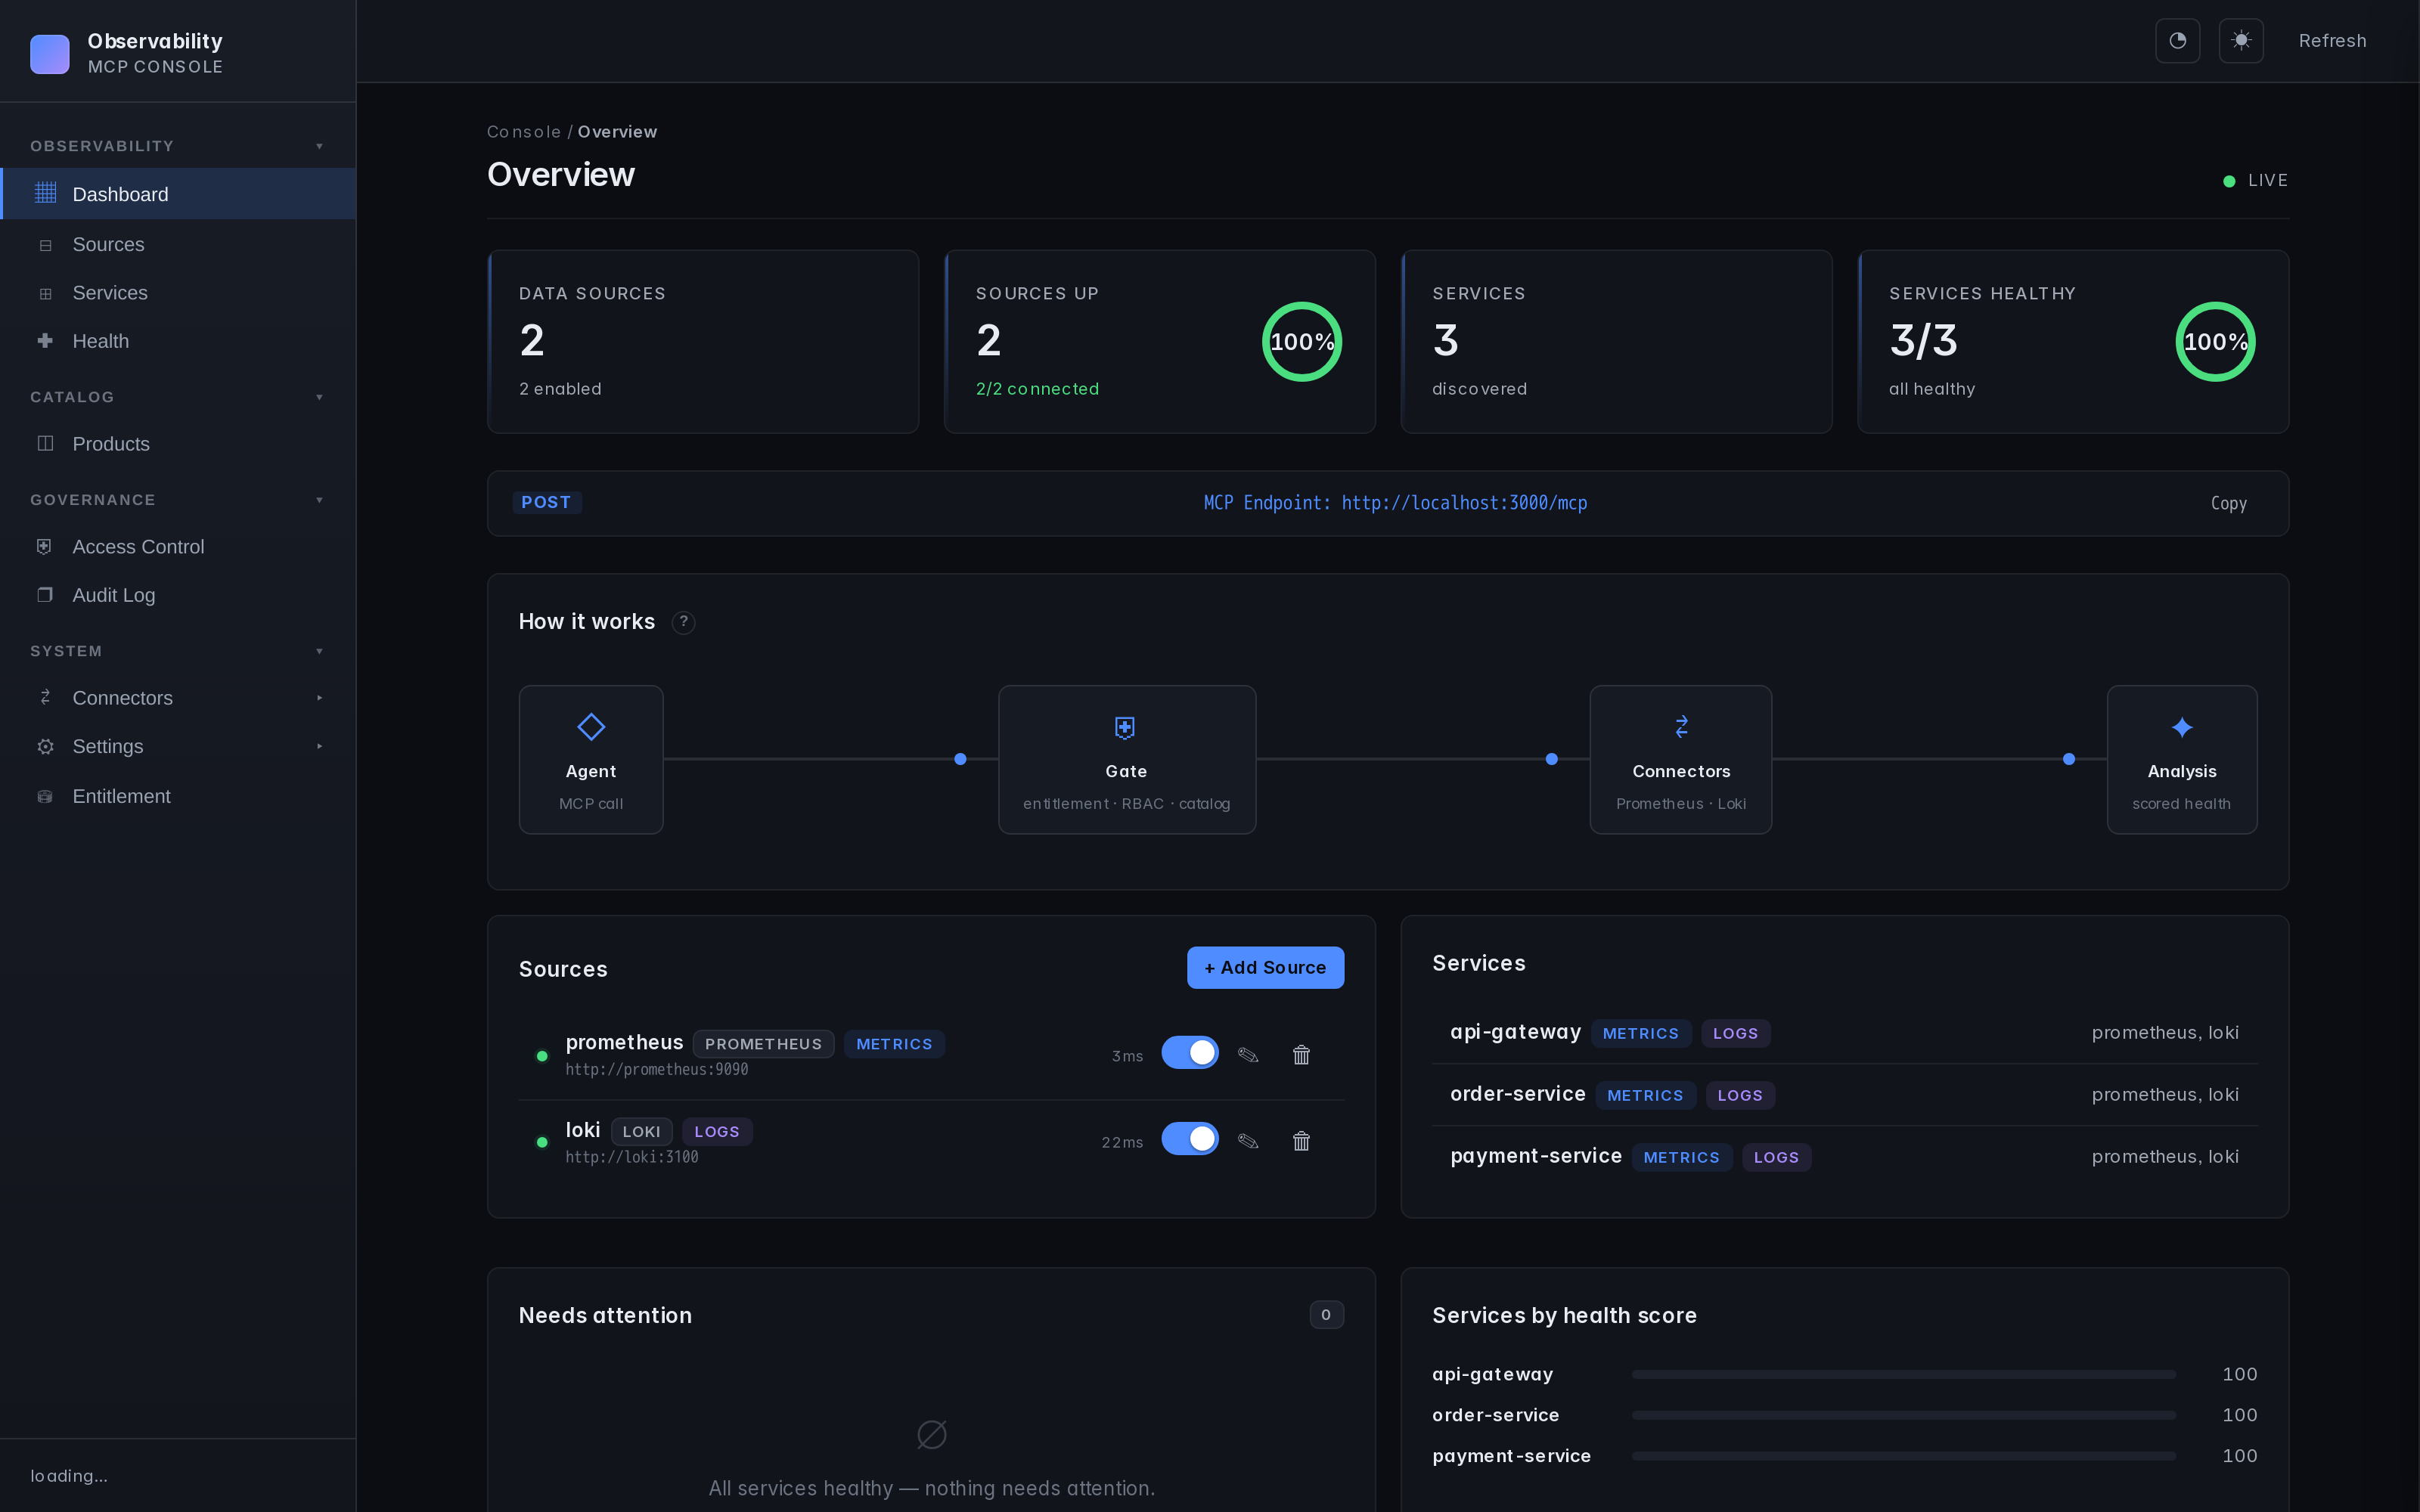Screen dimensions: 2420x1512
Task: Click the Add Source button
Action: tap(1265, 967)
